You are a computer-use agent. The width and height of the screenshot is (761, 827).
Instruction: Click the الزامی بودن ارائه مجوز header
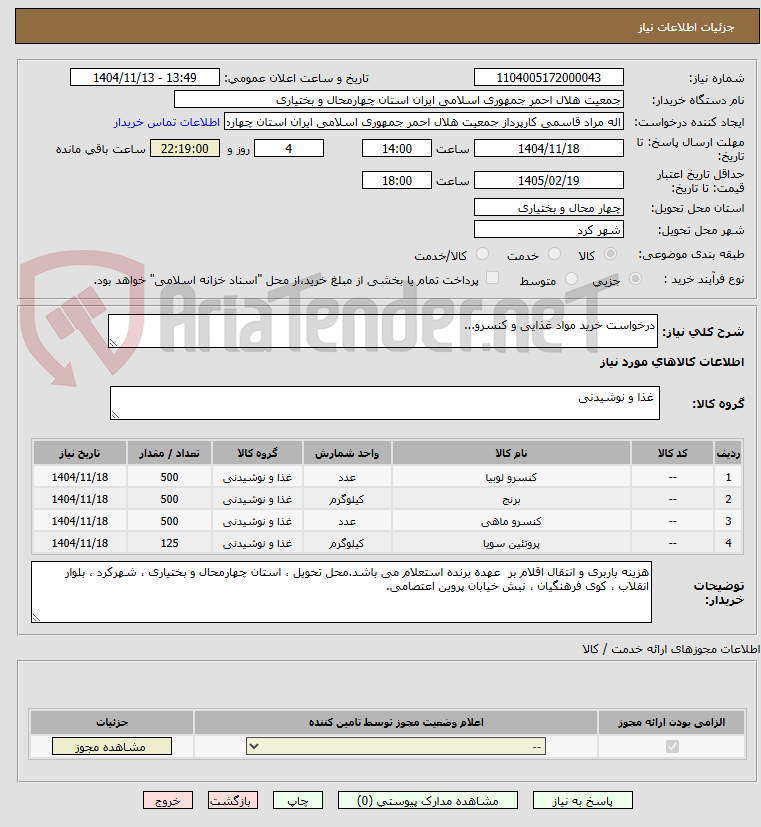[x=671, y=722]
